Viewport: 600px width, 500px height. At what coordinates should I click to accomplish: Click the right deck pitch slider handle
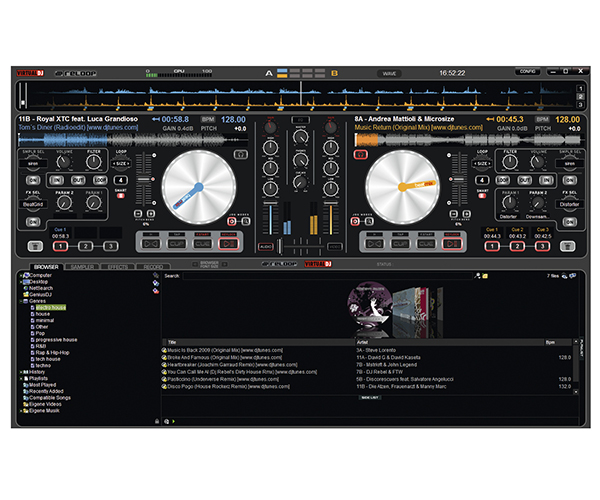point(458,179)
